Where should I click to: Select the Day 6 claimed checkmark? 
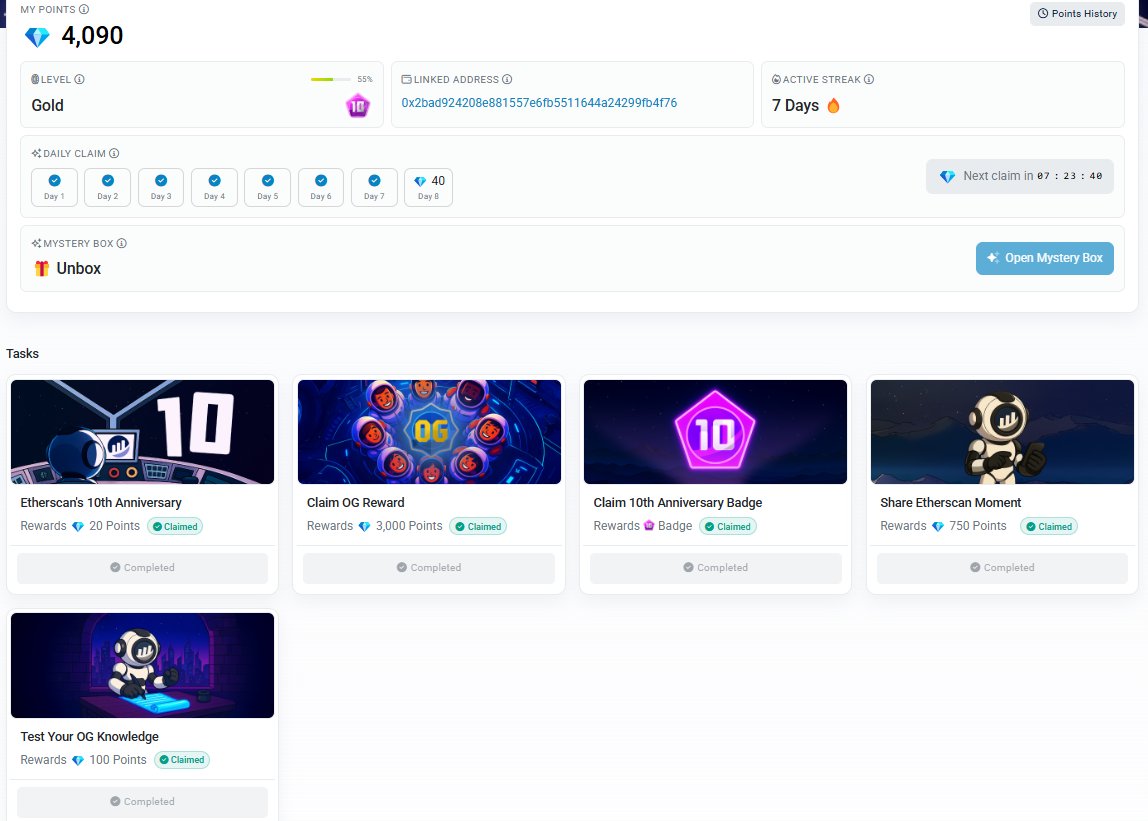pos(321,180)
